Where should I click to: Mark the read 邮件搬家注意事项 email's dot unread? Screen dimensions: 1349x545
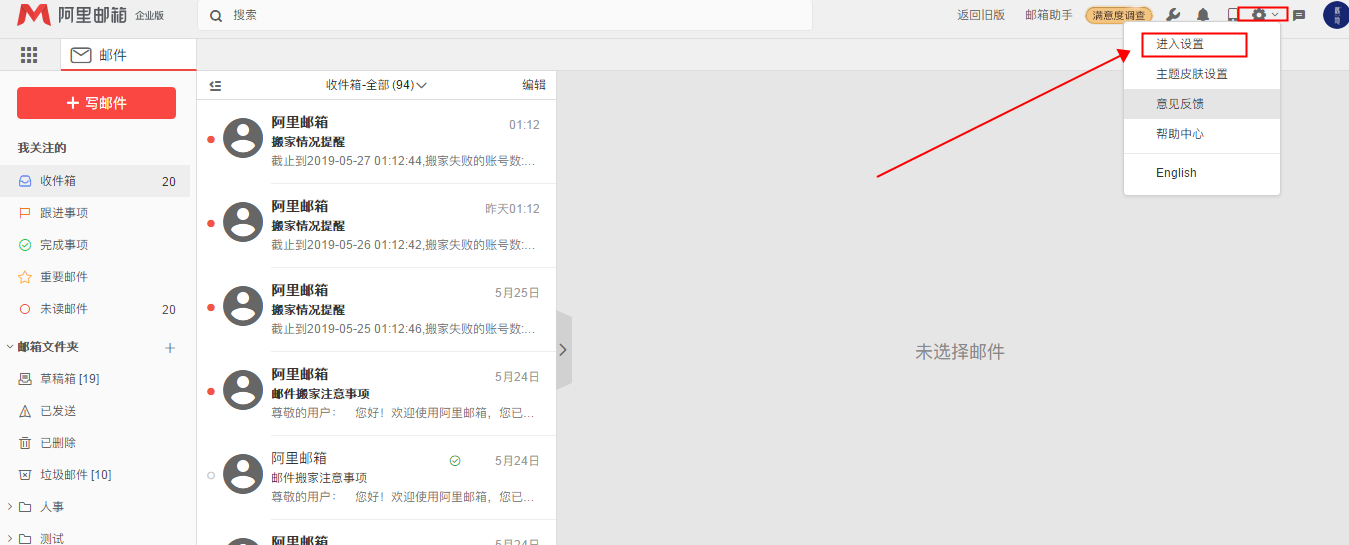211,476
